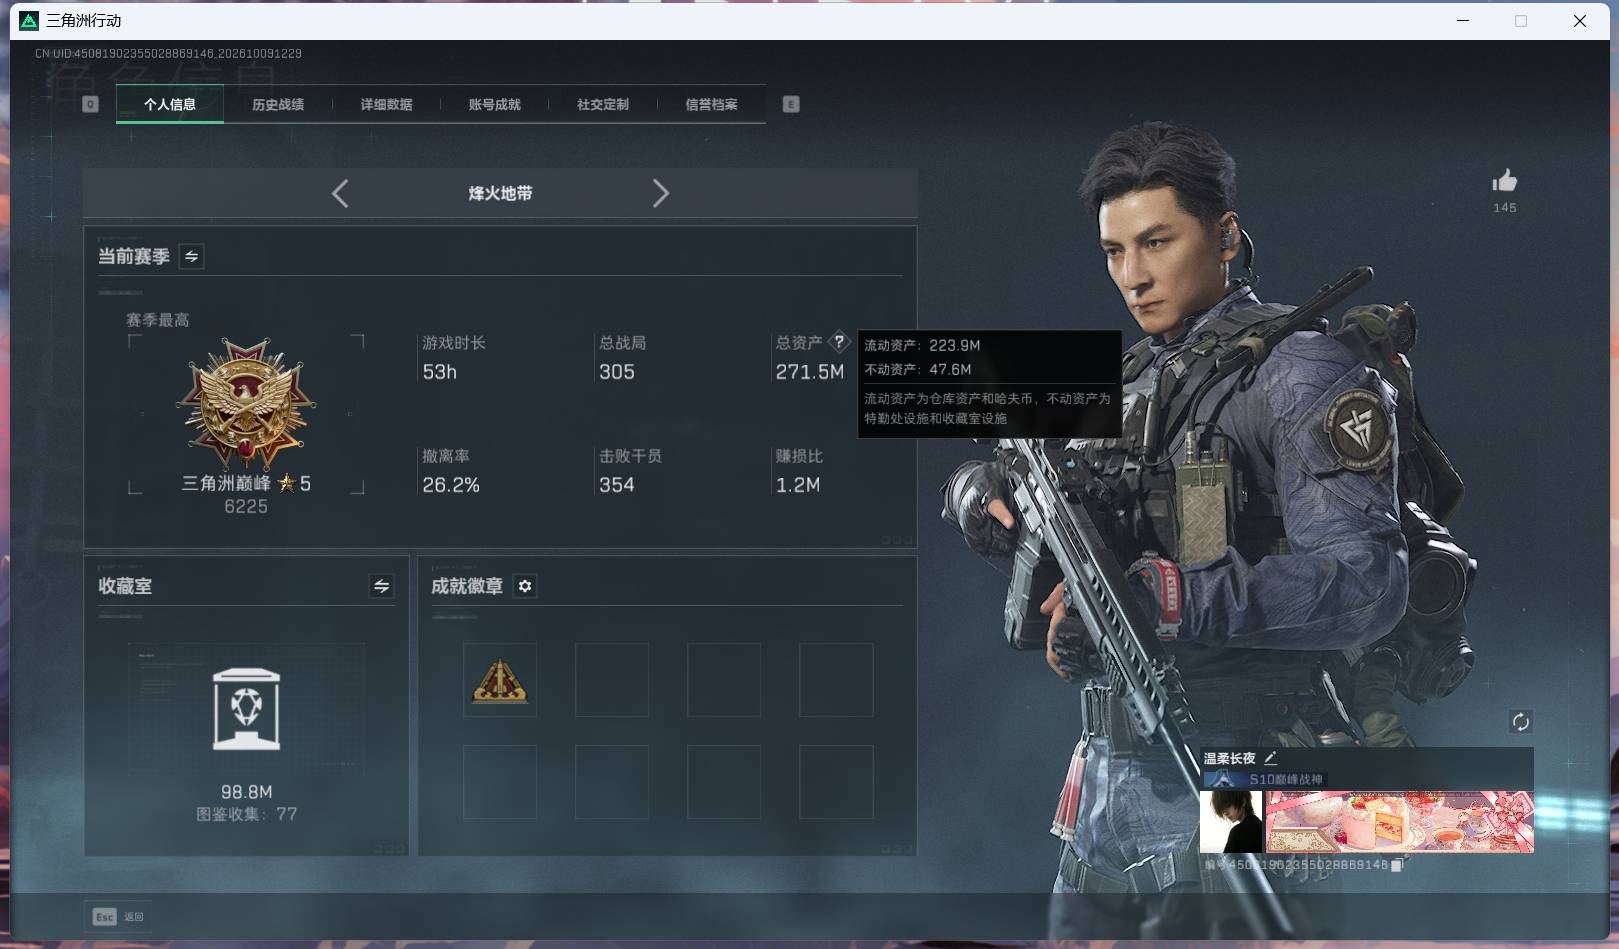The image size is (1619, 949).
Task: Click the player avatar thumbnail
Action: pyautogui.click(x=1231, y=822)
